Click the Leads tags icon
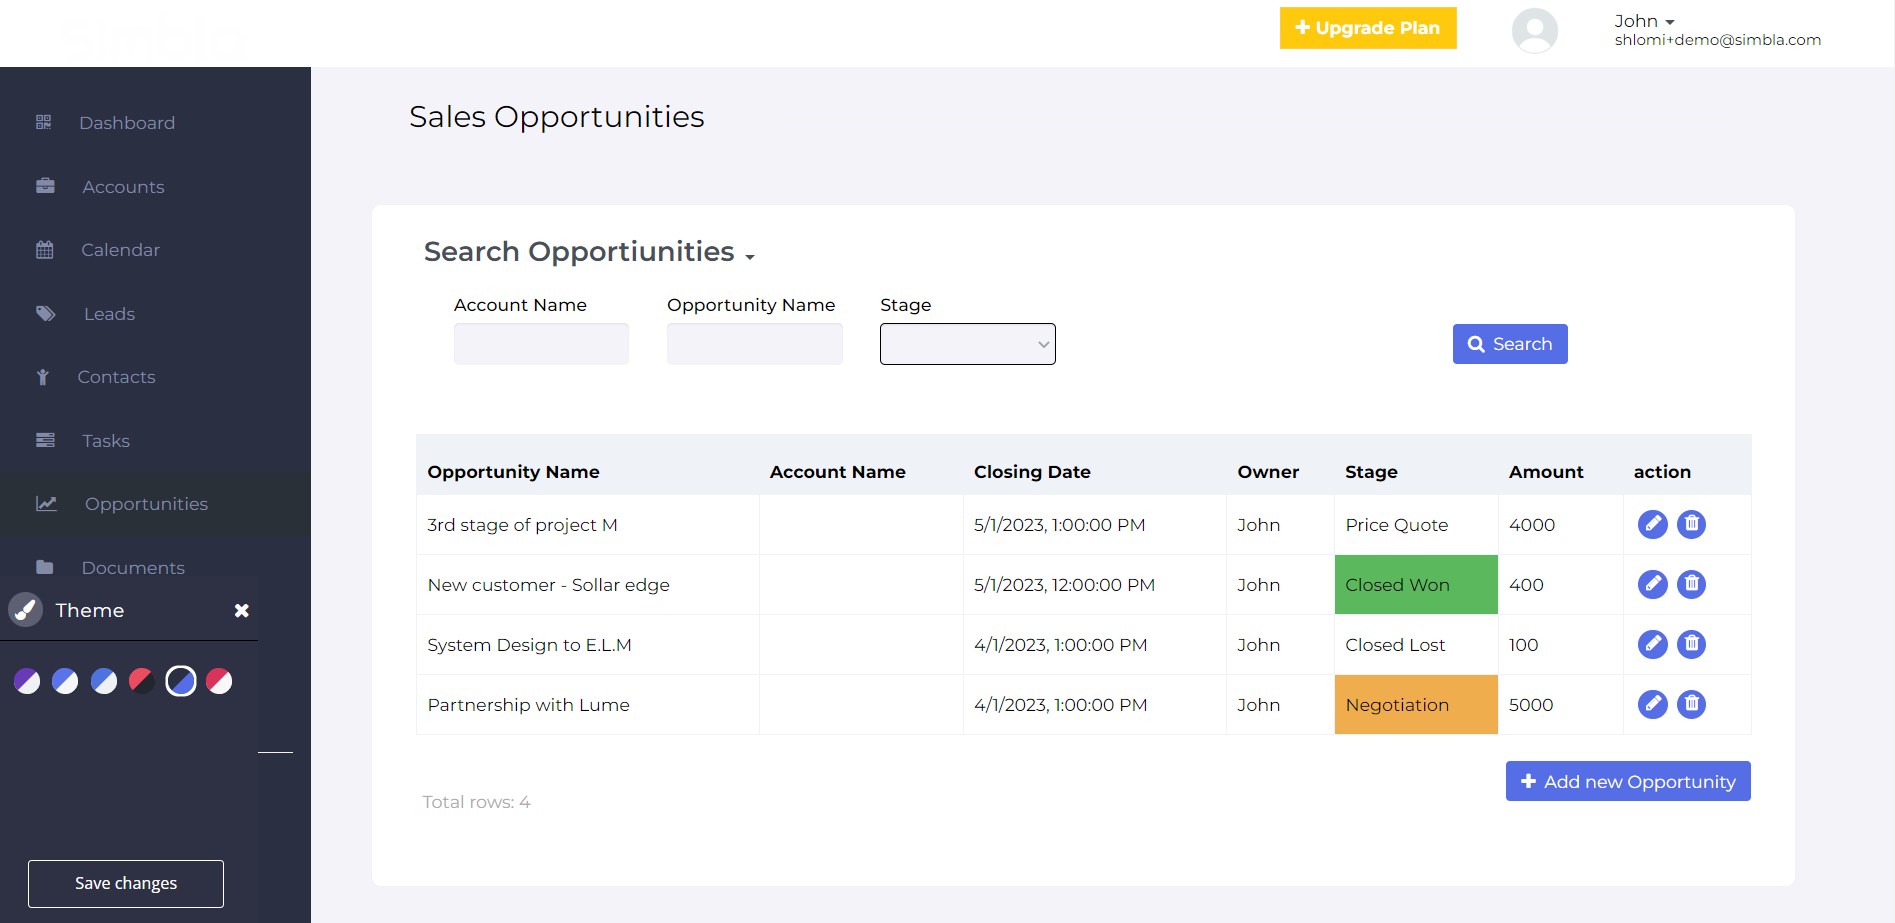Screen dimensions: 1895x923 coord(46,313)
